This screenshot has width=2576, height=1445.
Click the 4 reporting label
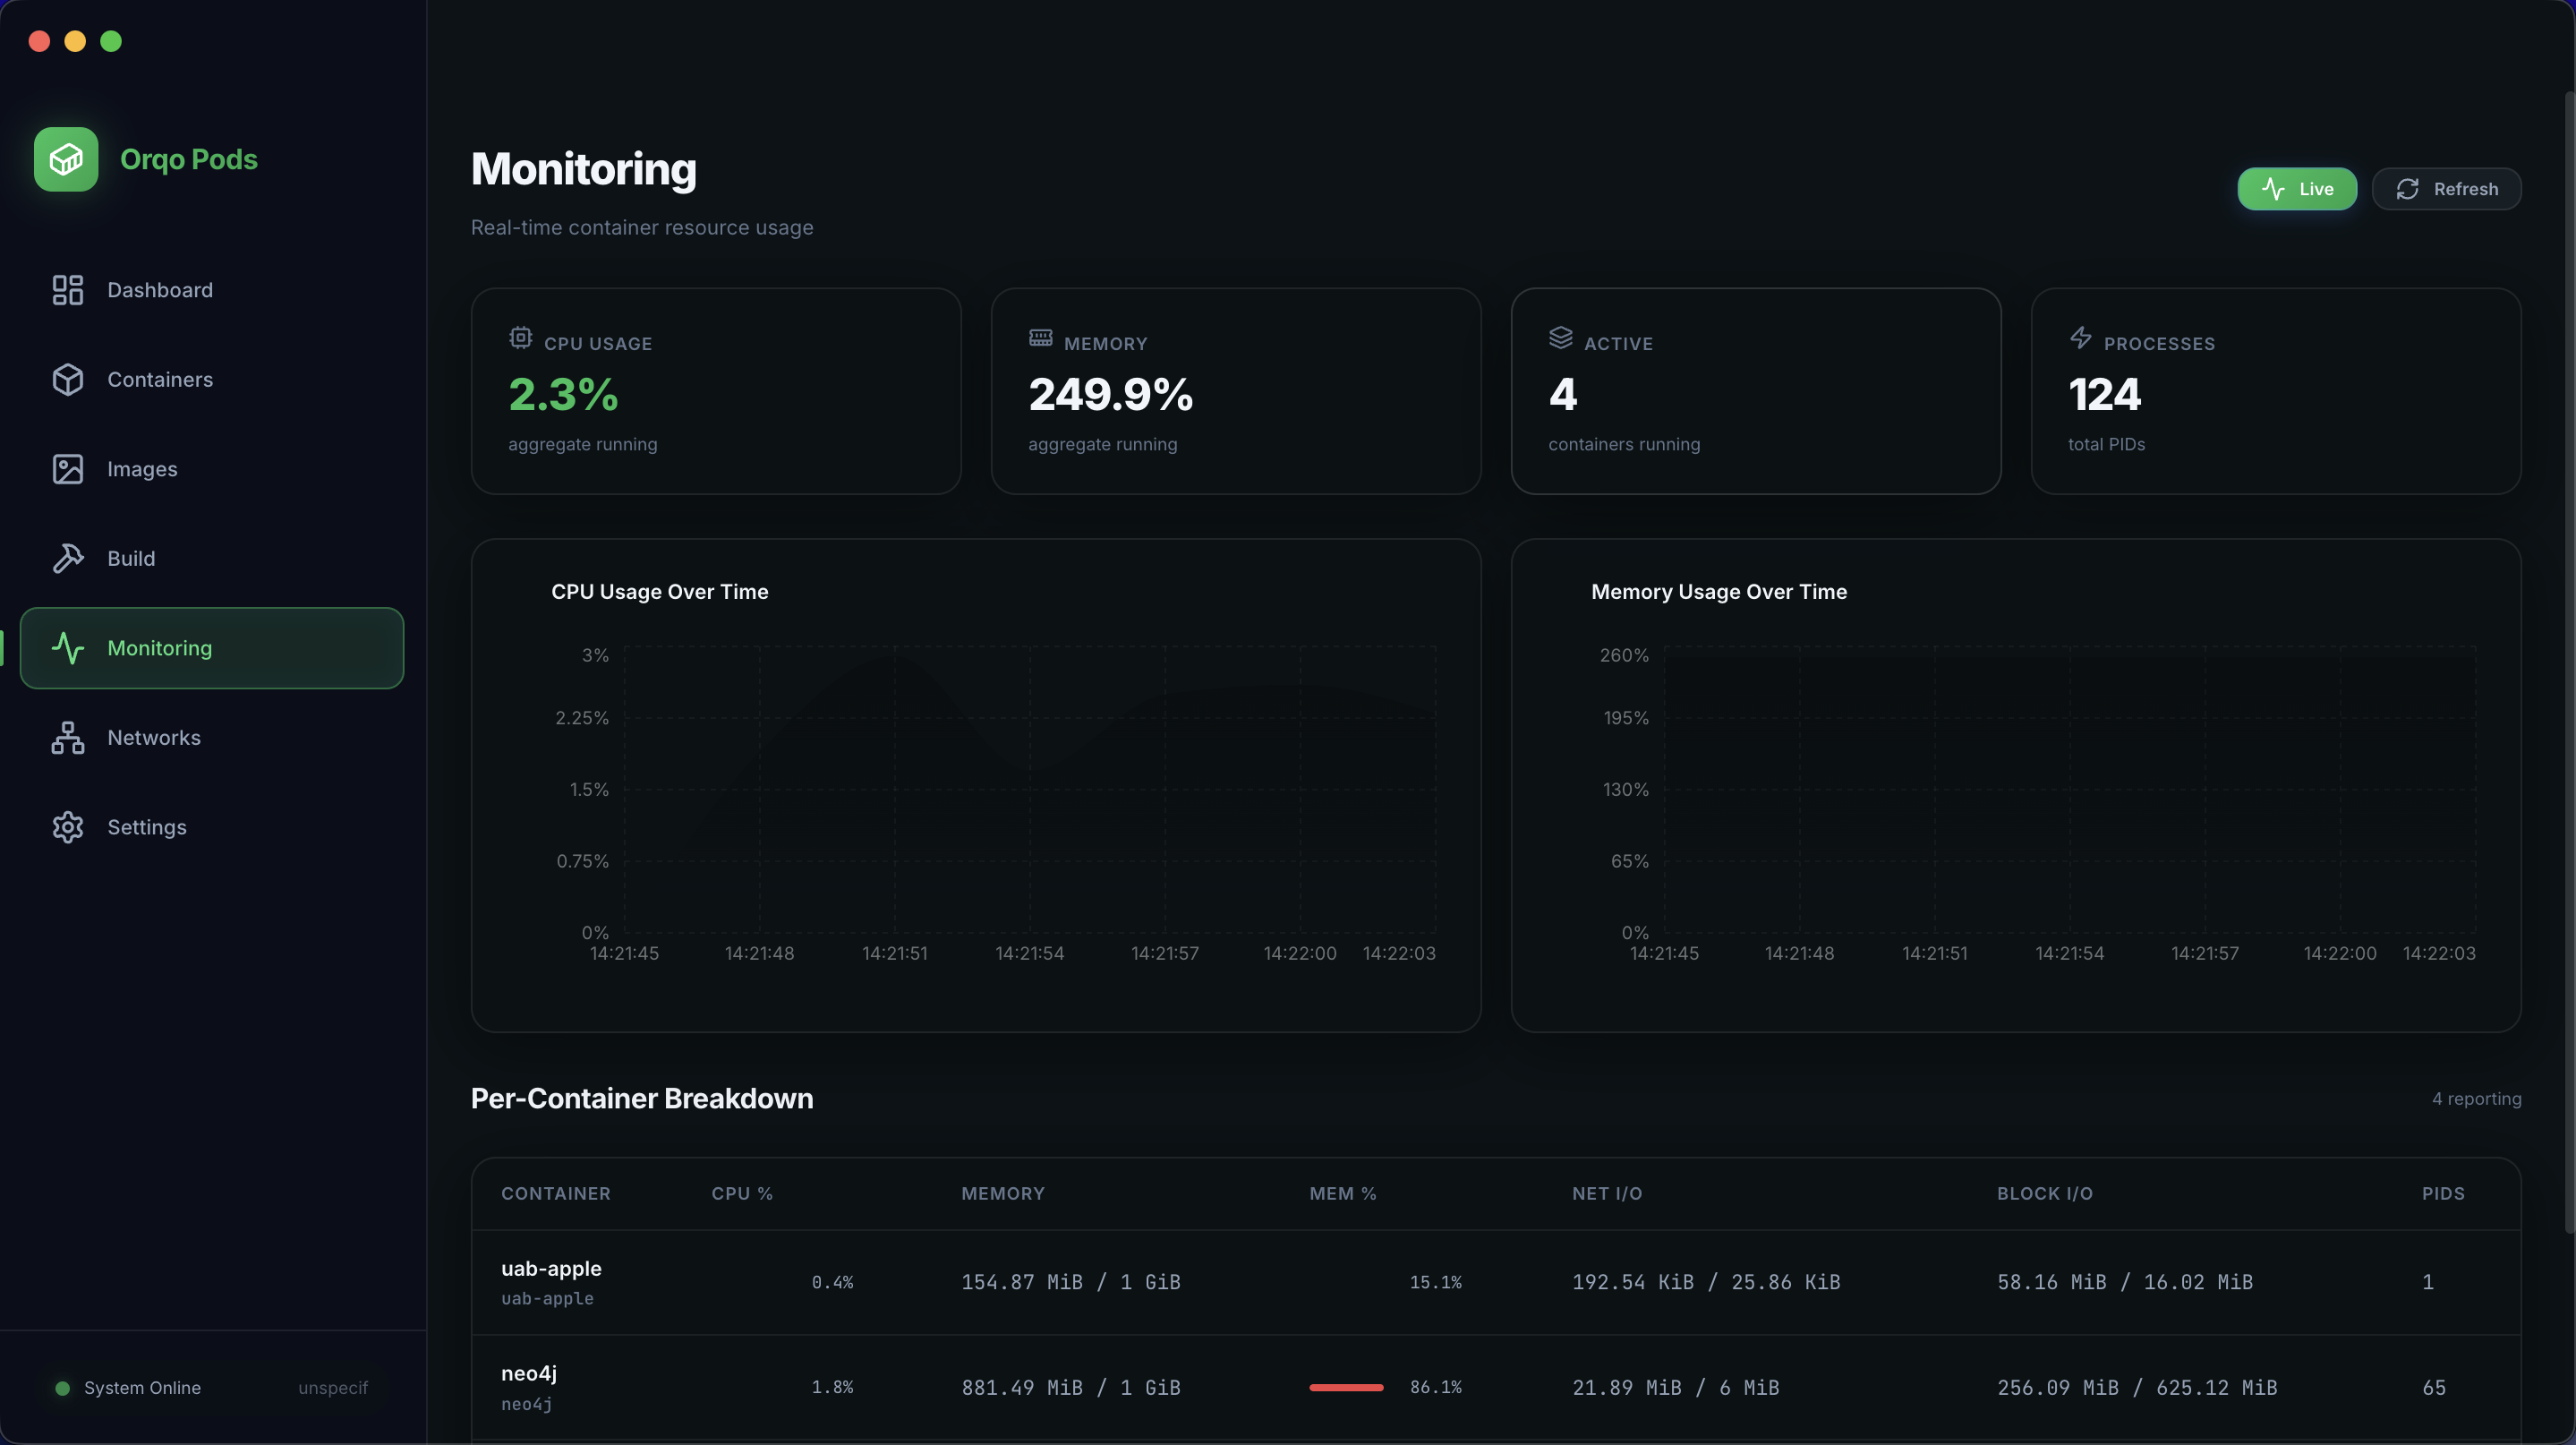click(2476, 1098)
